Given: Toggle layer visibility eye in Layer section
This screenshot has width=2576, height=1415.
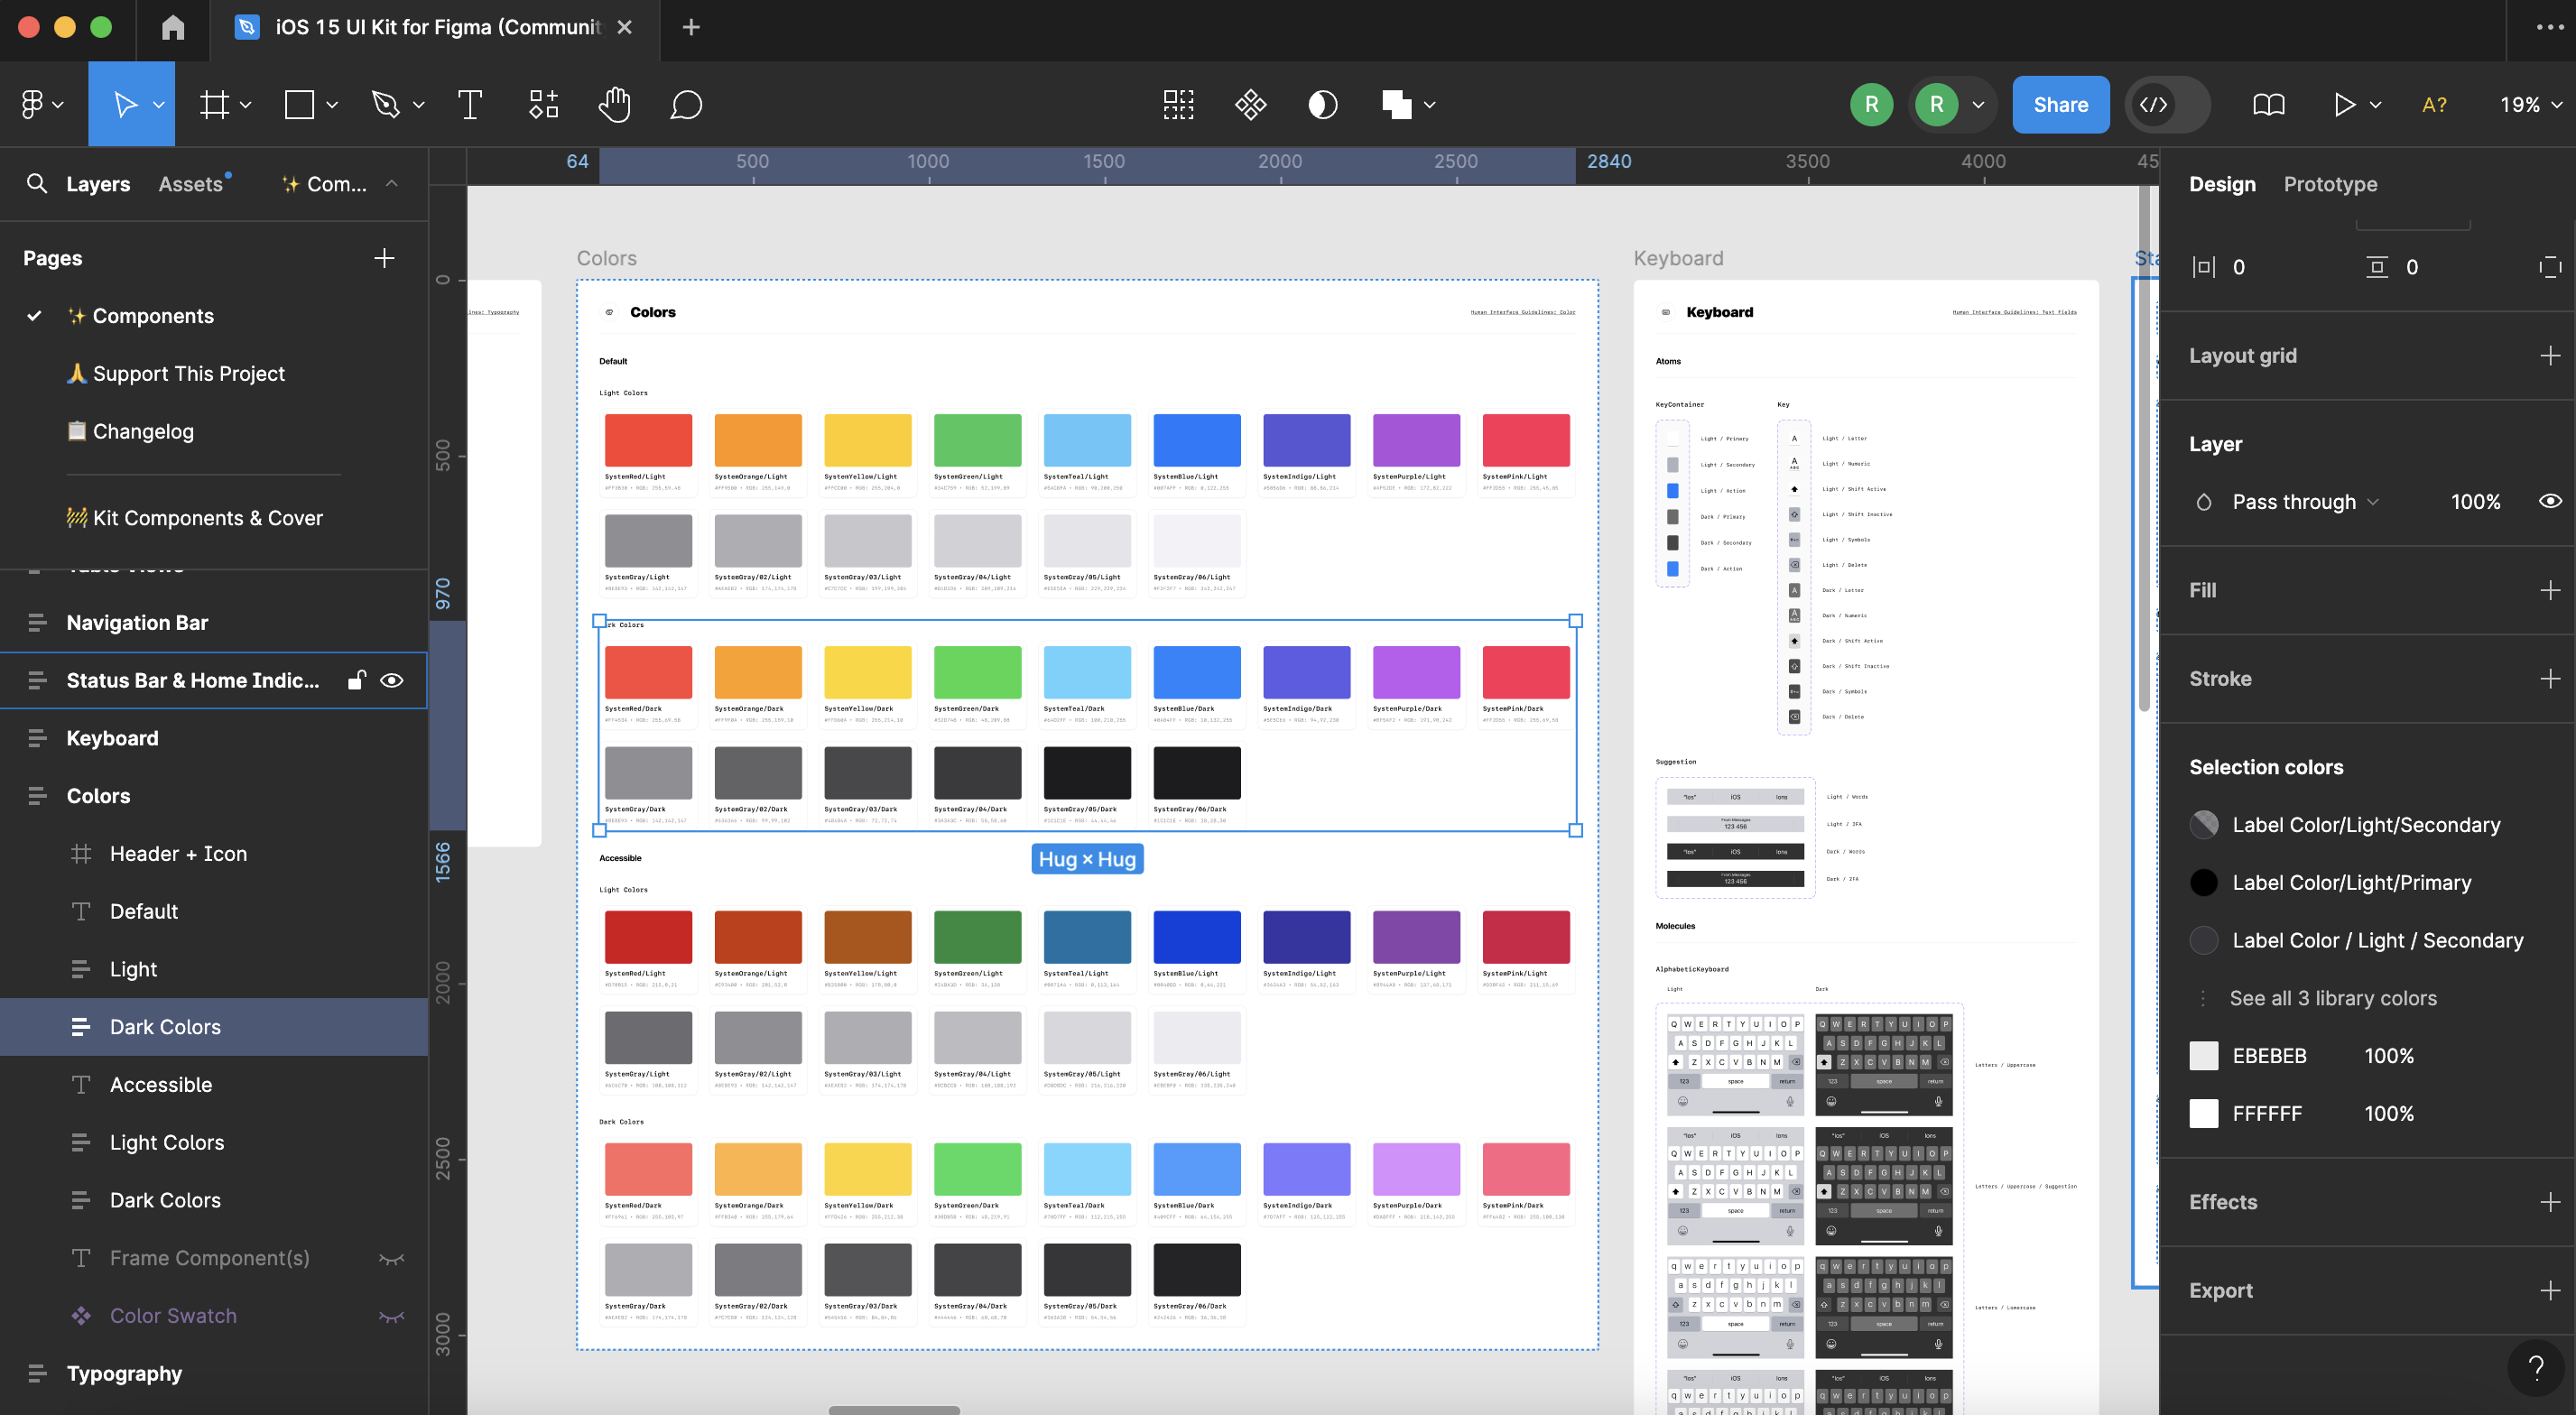Looking at the screenshot, I should tap(2549, 501).
